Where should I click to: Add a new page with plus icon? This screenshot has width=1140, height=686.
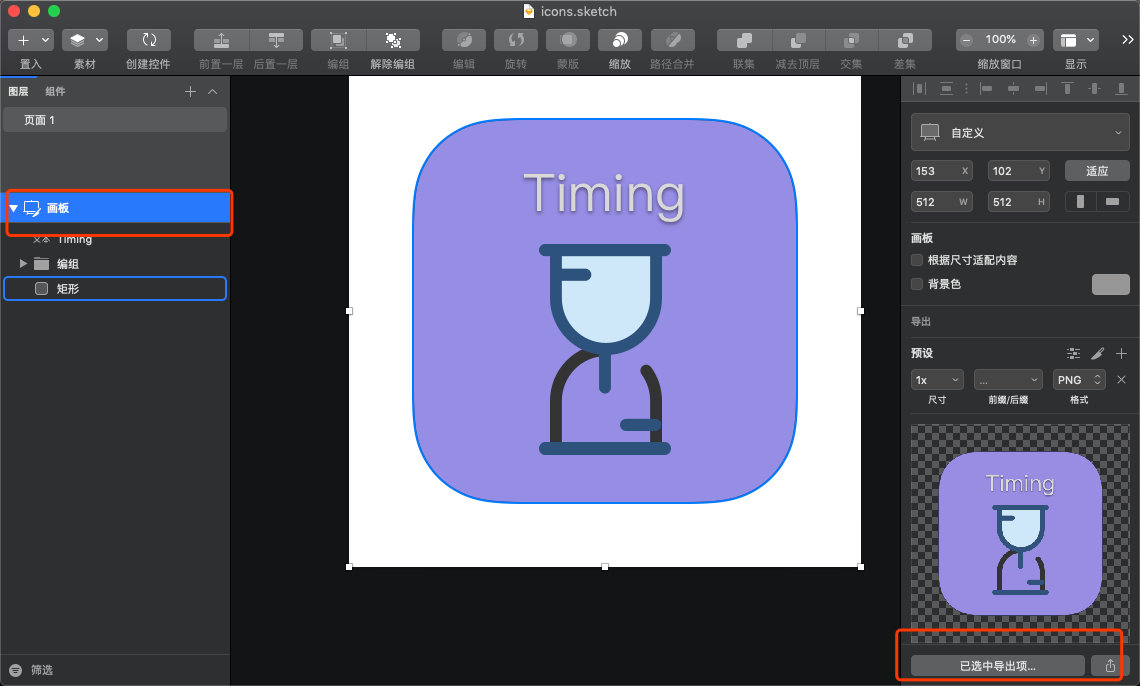pos(190,92)
